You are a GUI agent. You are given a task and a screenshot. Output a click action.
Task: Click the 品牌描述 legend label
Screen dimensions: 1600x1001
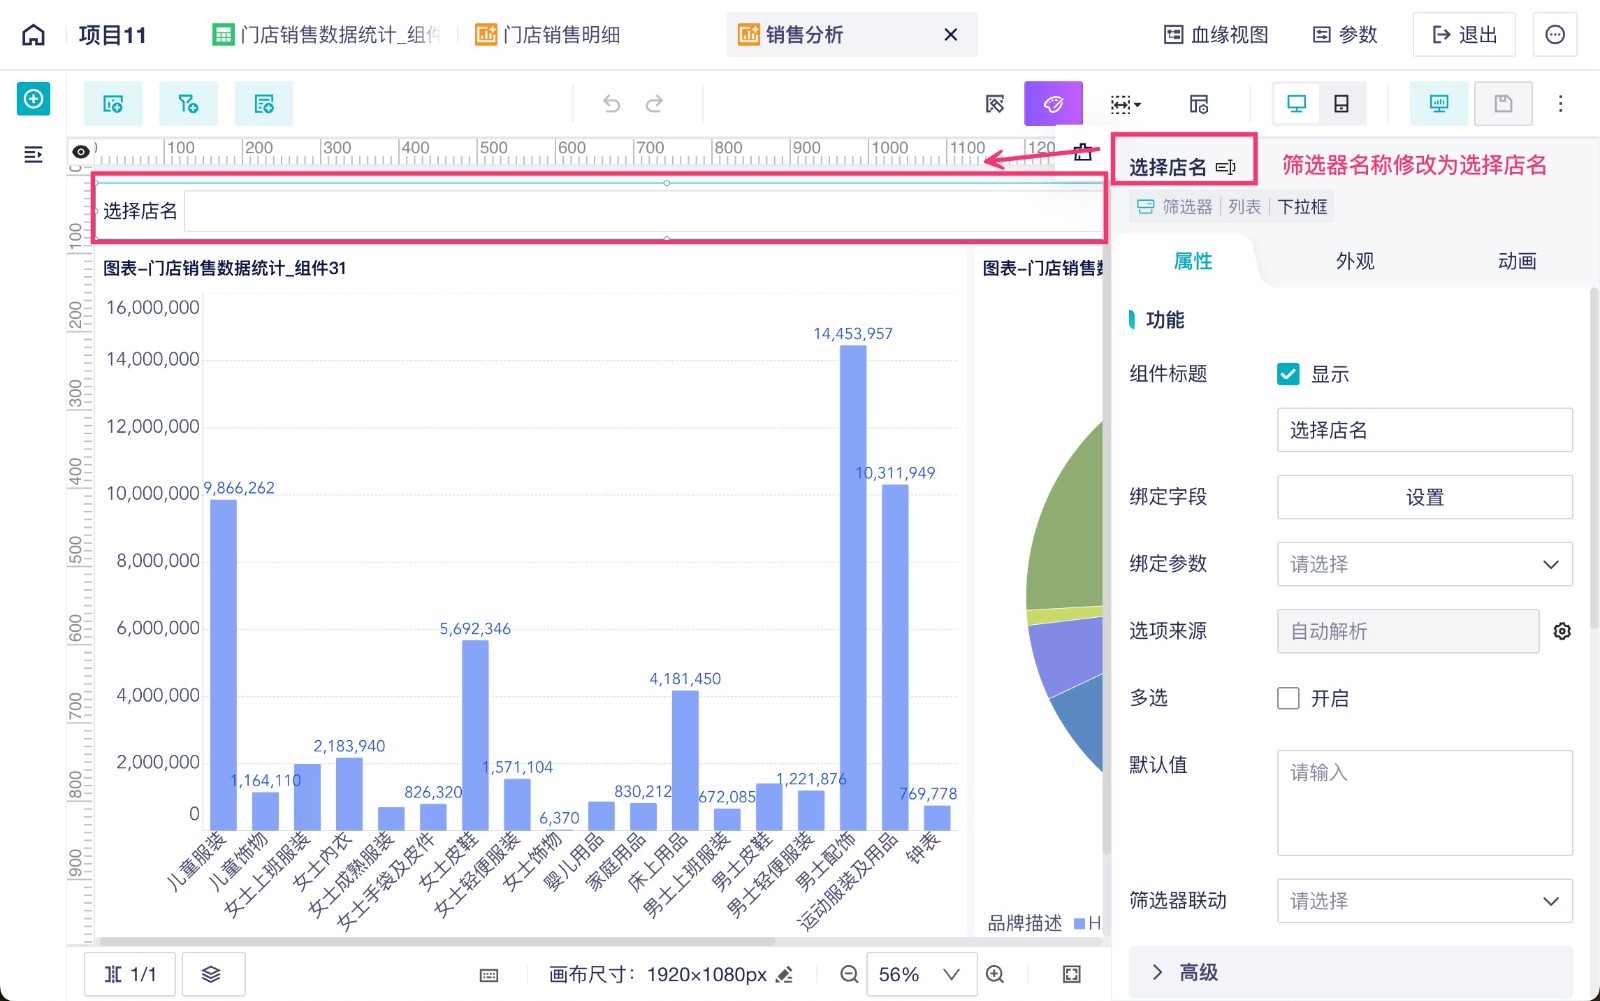(1024, 923)
